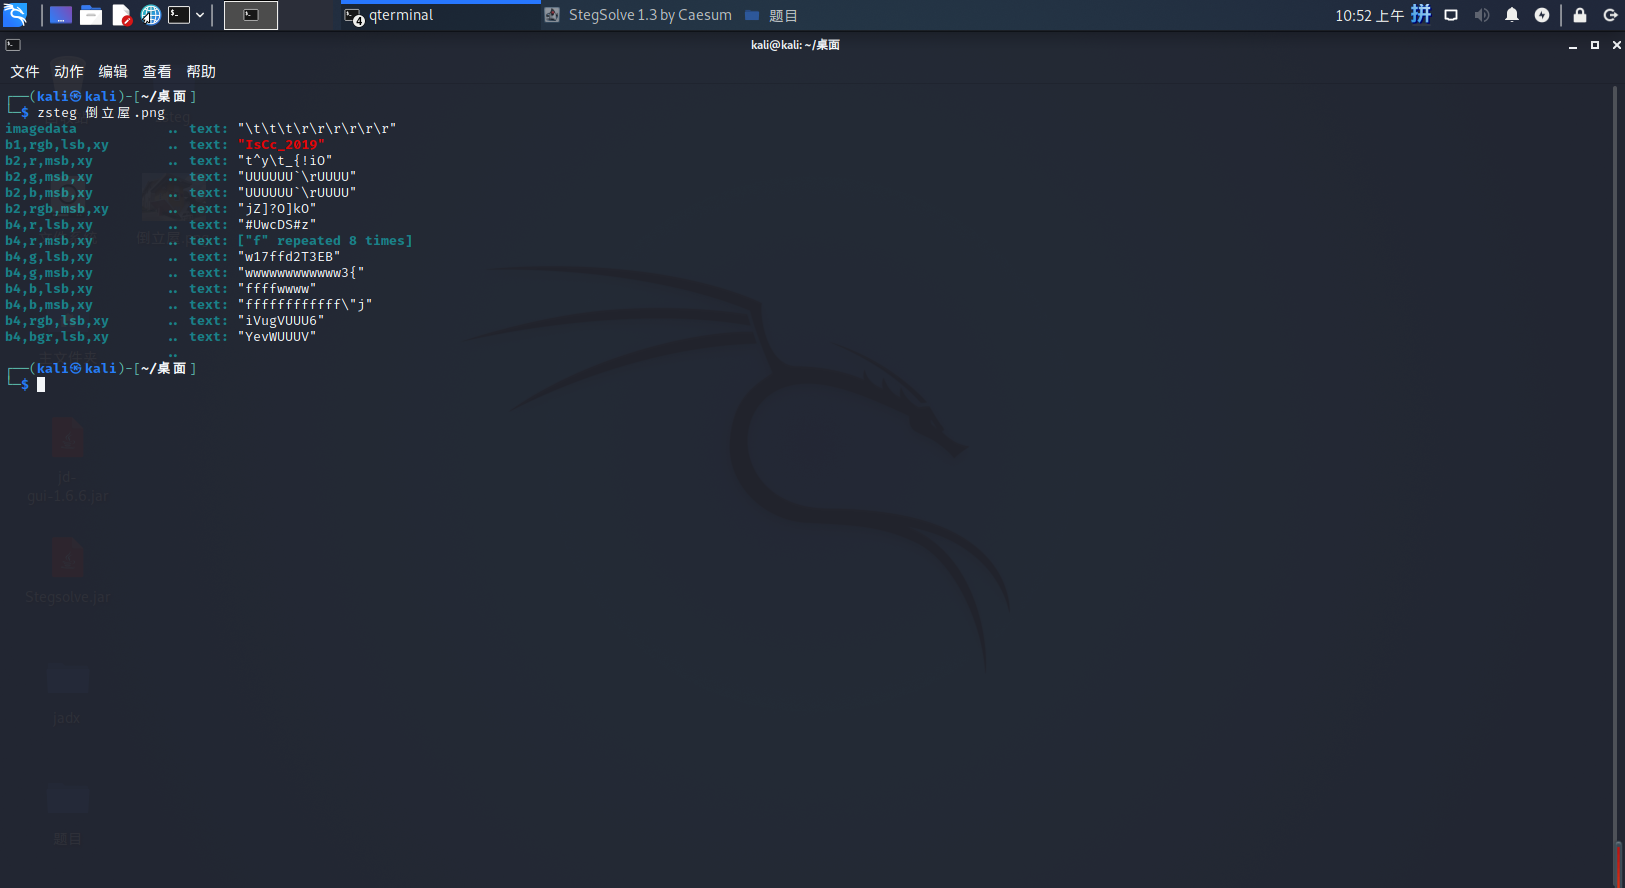Open the volume speaker tray icon
The image size is (1625, 888).
point(1482,15)
